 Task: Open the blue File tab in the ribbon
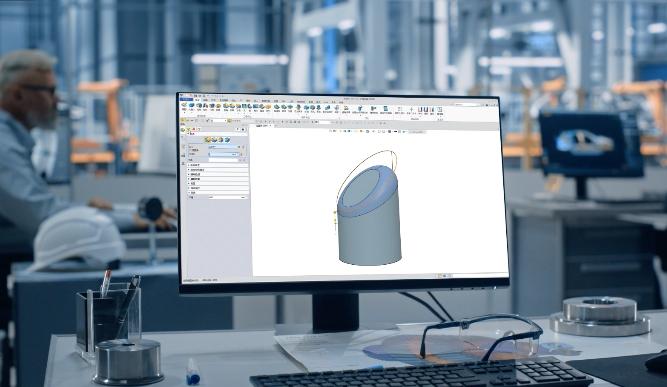click(x=186, y=100)
